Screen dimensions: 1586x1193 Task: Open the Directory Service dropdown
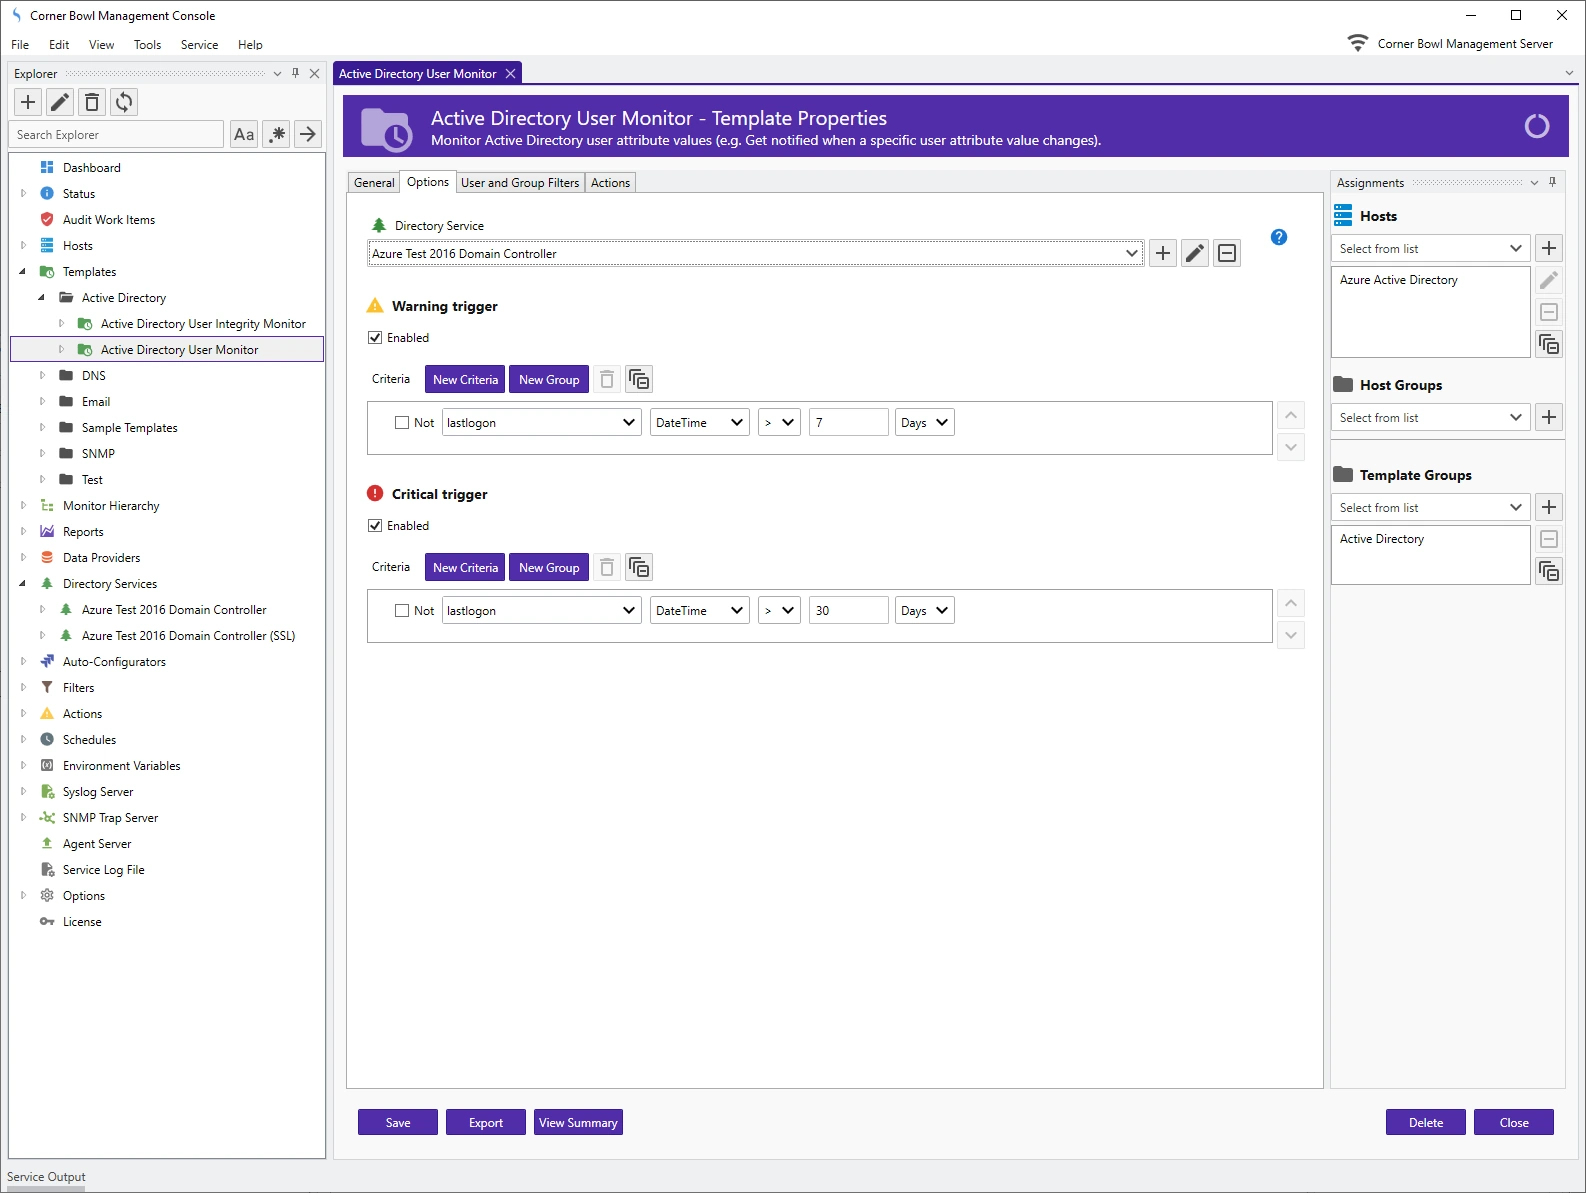point(1131,254)
